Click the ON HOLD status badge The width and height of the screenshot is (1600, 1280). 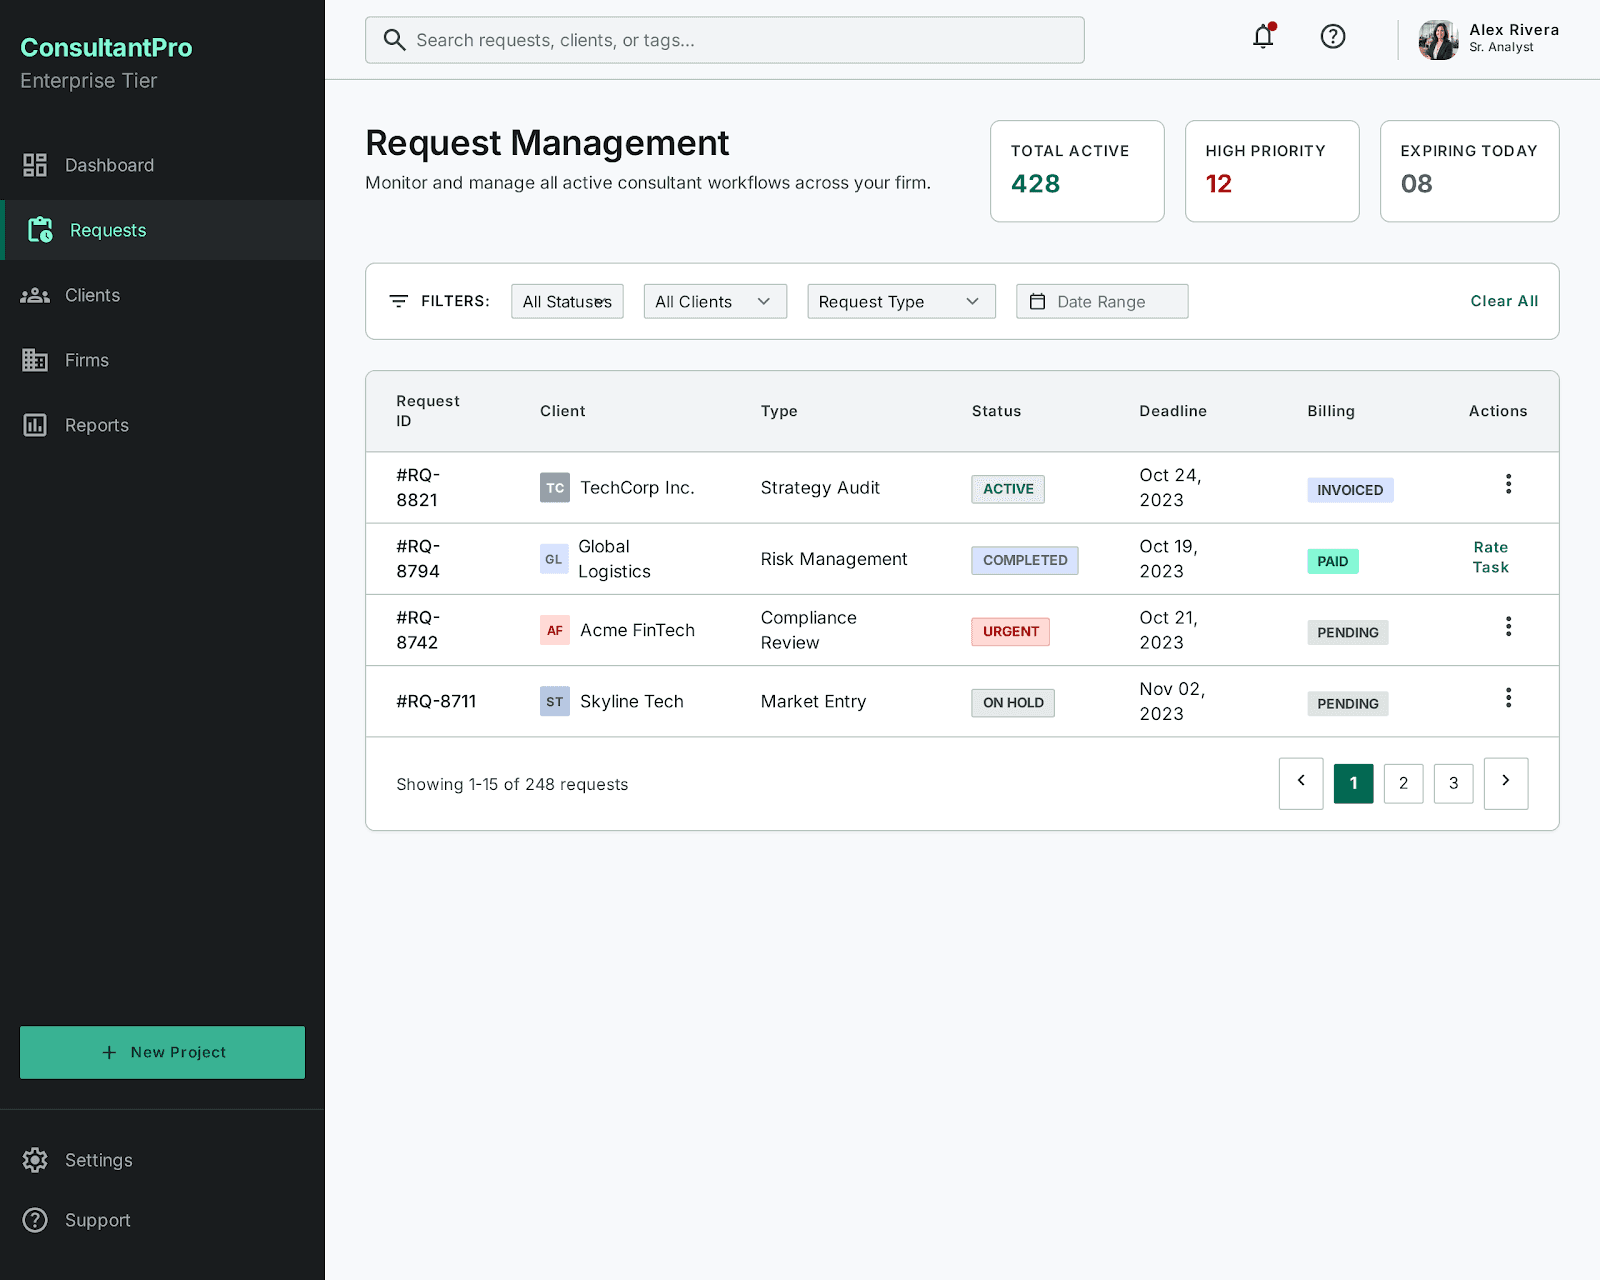pyautogui.click(x=1013, y=703)
